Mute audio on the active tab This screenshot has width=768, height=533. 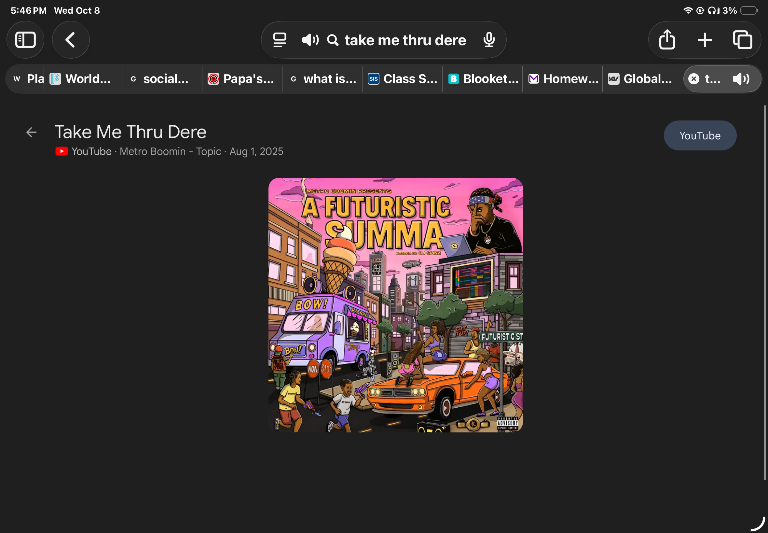(x=741, y=79)
